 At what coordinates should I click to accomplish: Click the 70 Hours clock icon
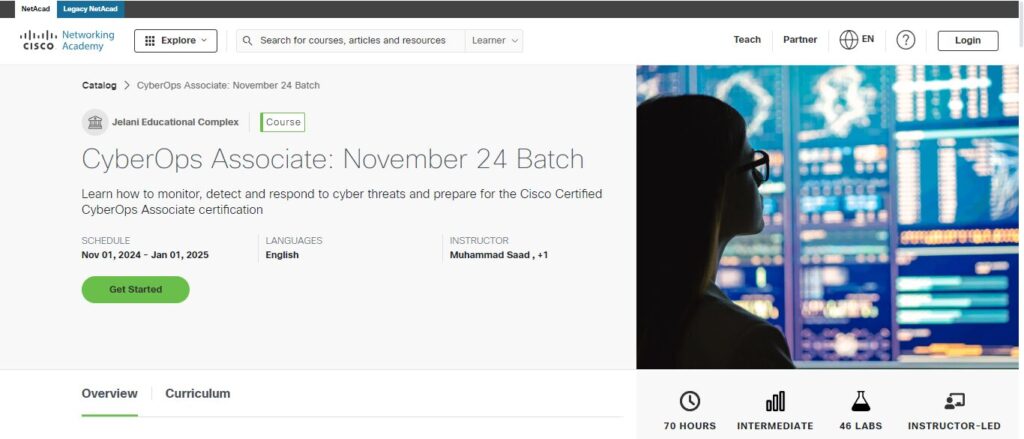[x=690, y=401]
